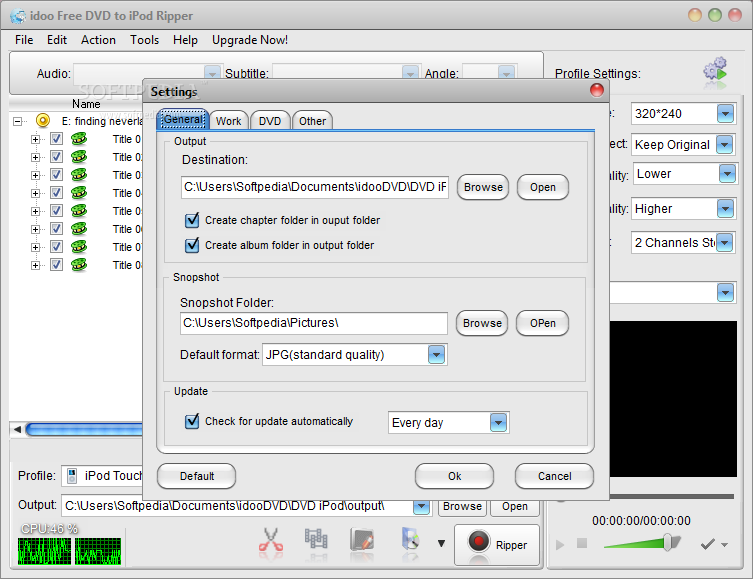Cancel the Settings dialog

pyautogui.click(x=554, y=476)
